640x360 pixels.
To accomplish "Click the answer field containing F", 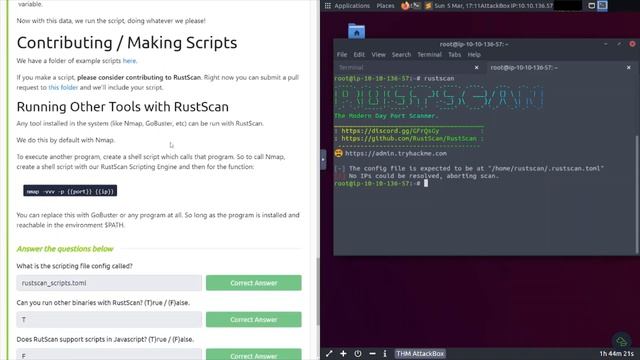I will click(109, 354).
